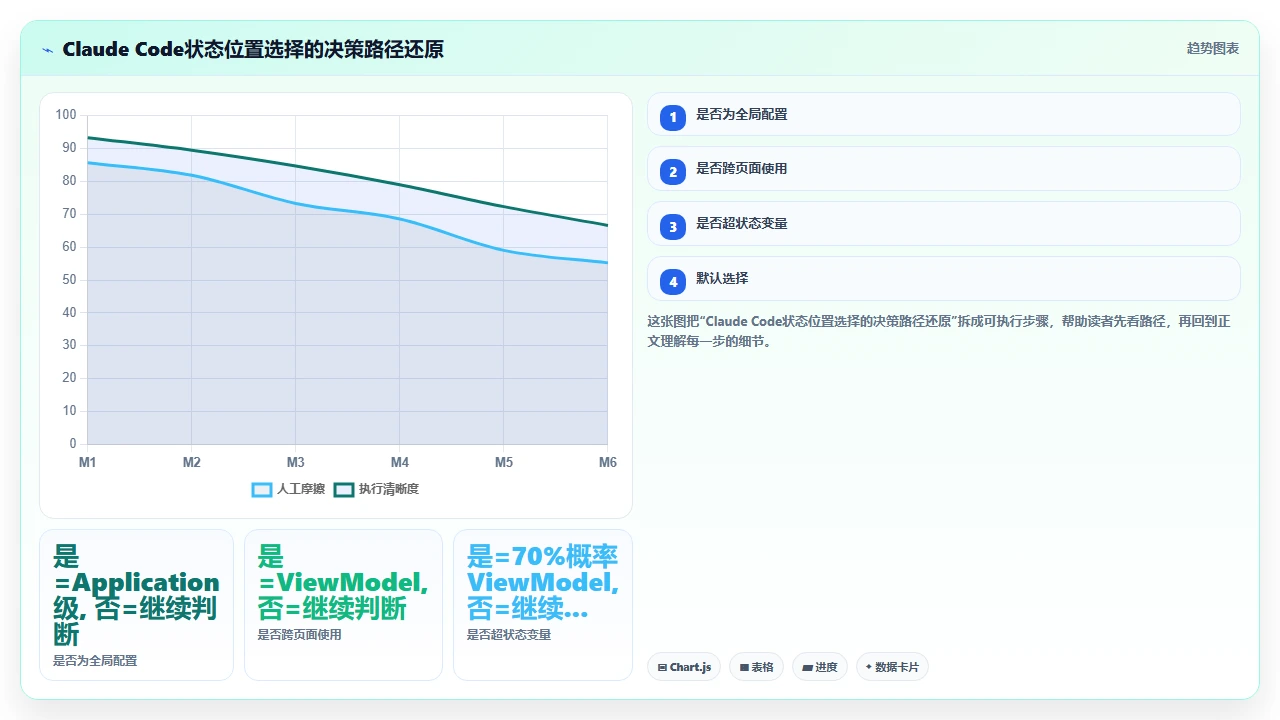The image size is (1280, 720).
Task: Click step number 2 badge
Action: click(673, 172)
